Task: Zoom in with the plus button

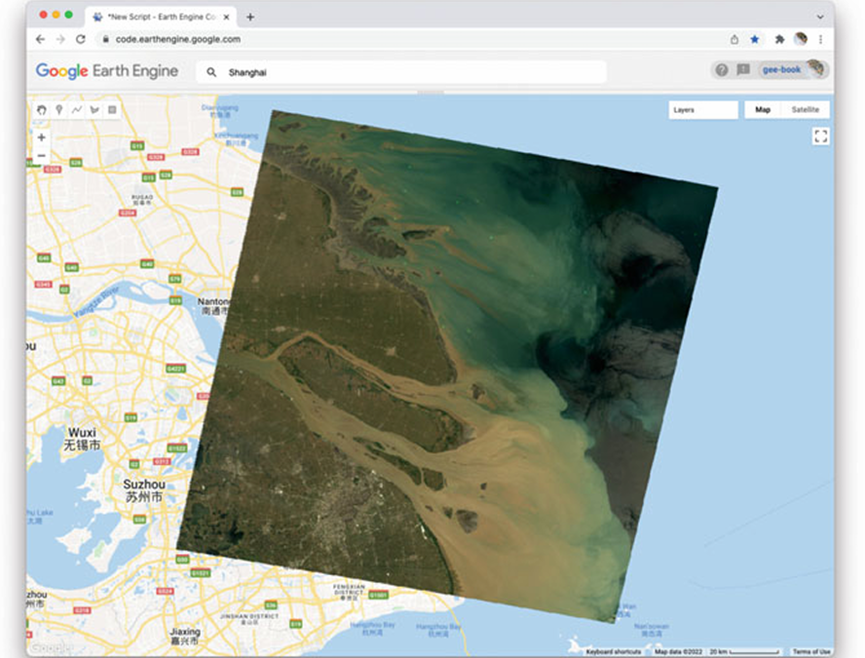Action: coord(41,137)
